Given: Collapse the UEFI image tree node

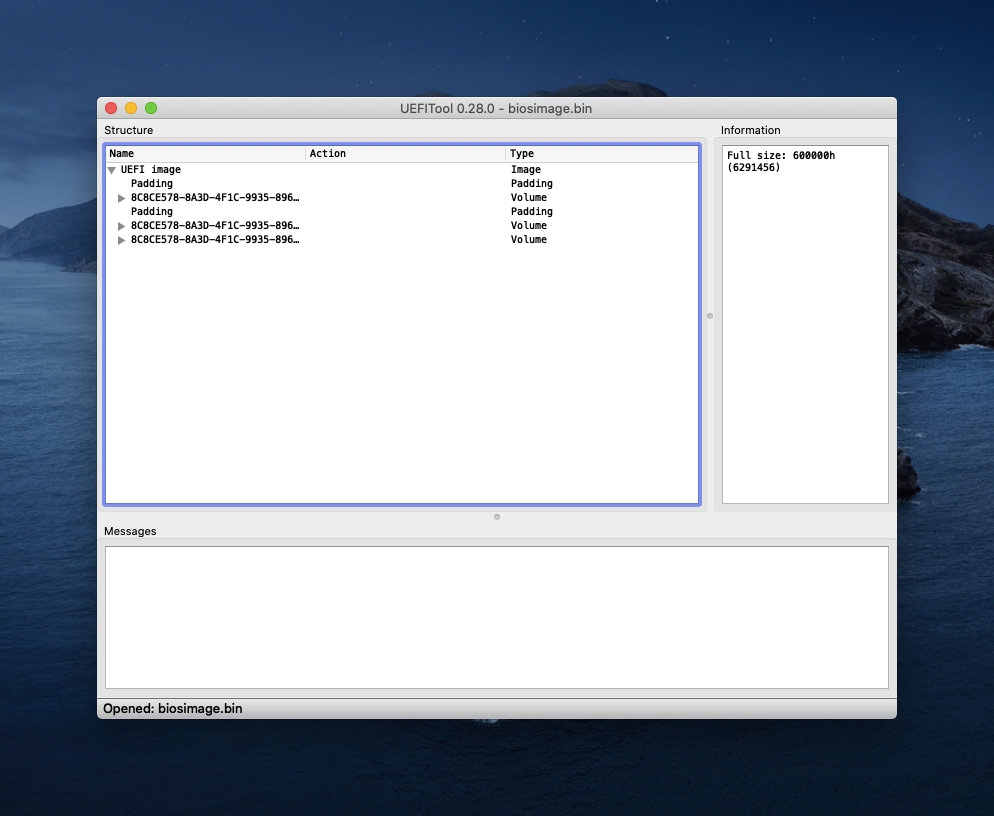Looking at the screenshot, I should (112, 170).
